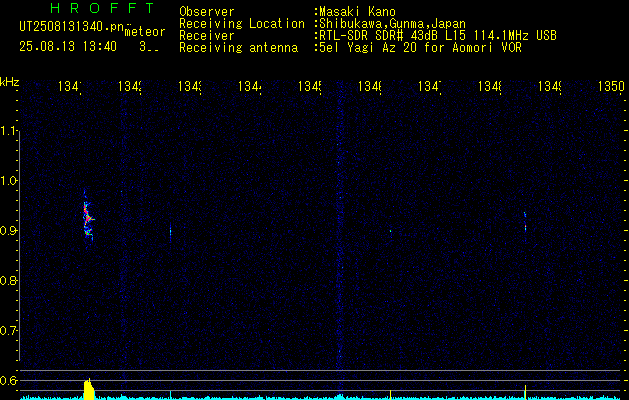Click the 'Receiving Location' label
This screenshot has height=400, width=629.
click(242, 24)
